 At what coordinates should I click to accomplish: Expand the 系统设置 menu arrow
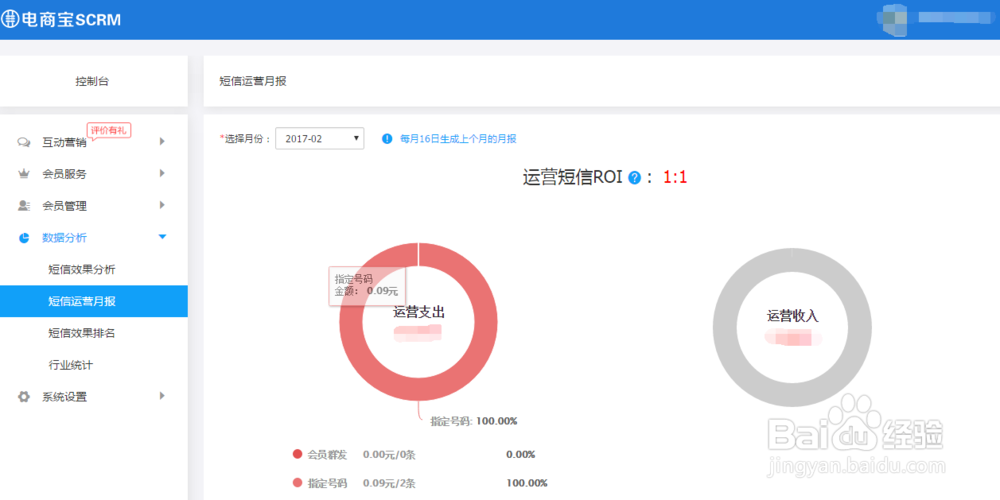click(x=162, y=396)
